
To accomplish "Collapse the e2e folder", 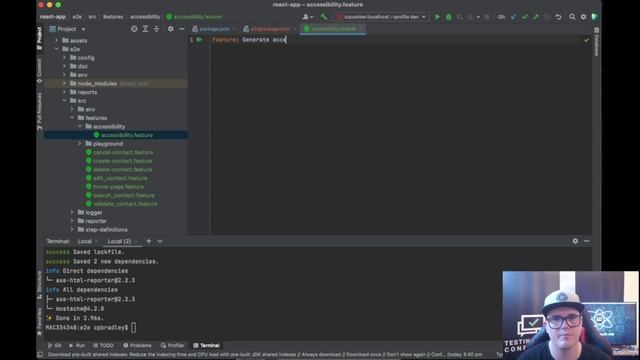I will tap(56, 49).
